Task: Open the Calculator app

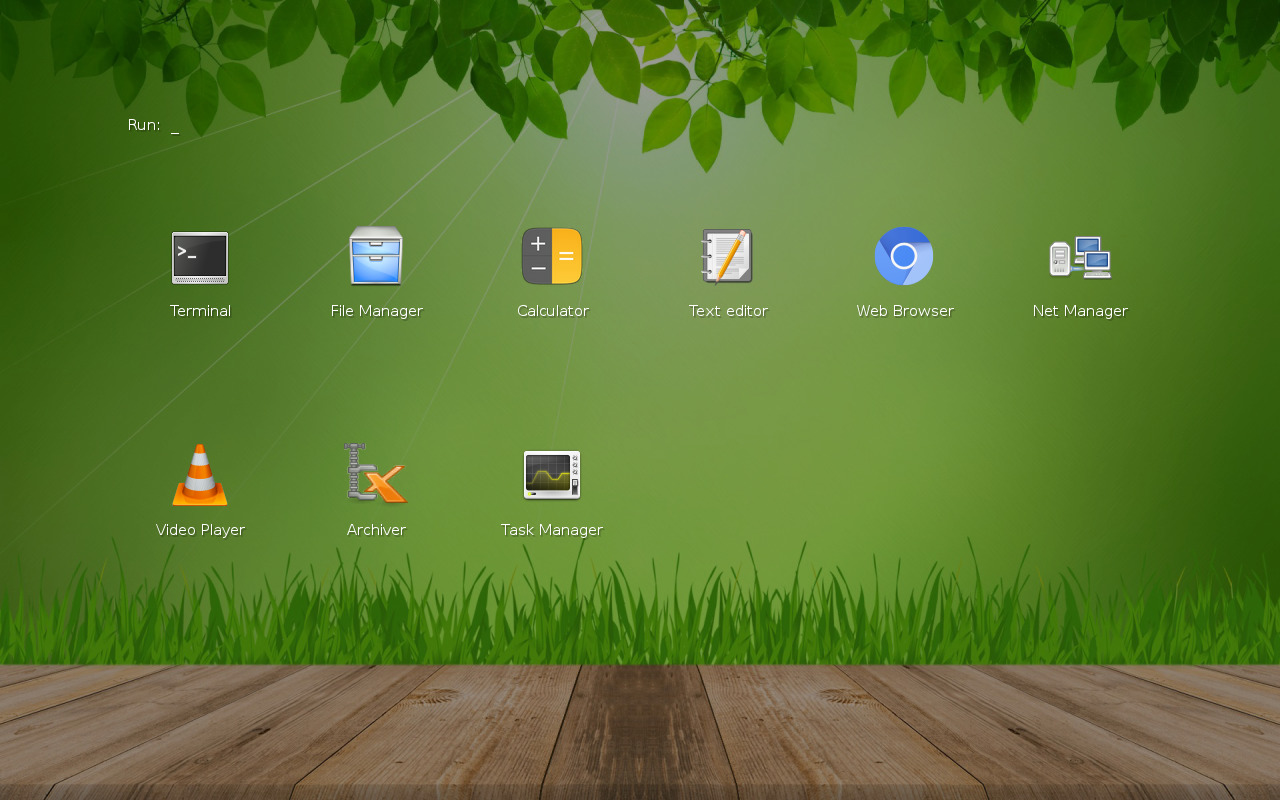Action: tap(552, 256)
